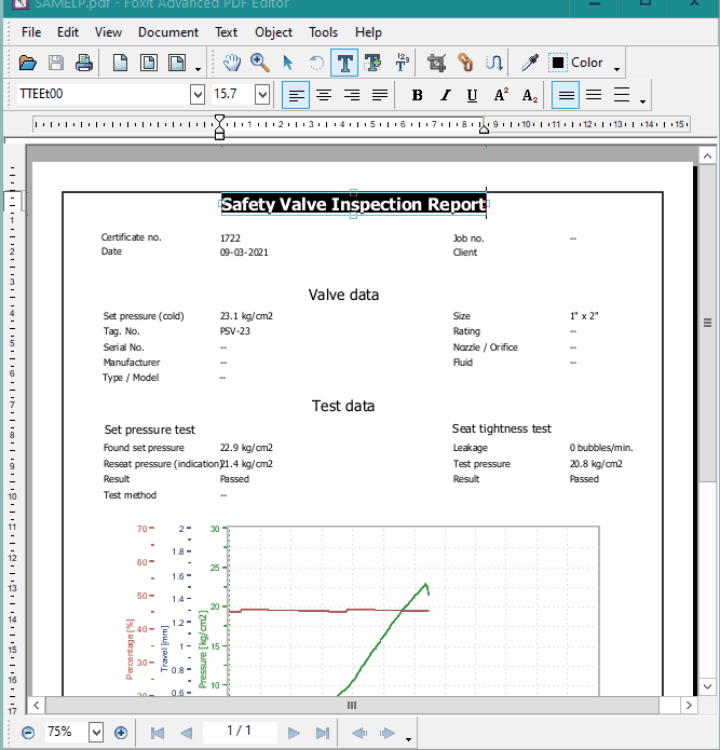Open the Object menu
The height and width of the screenshot is (750, 720).
point(273,32)
